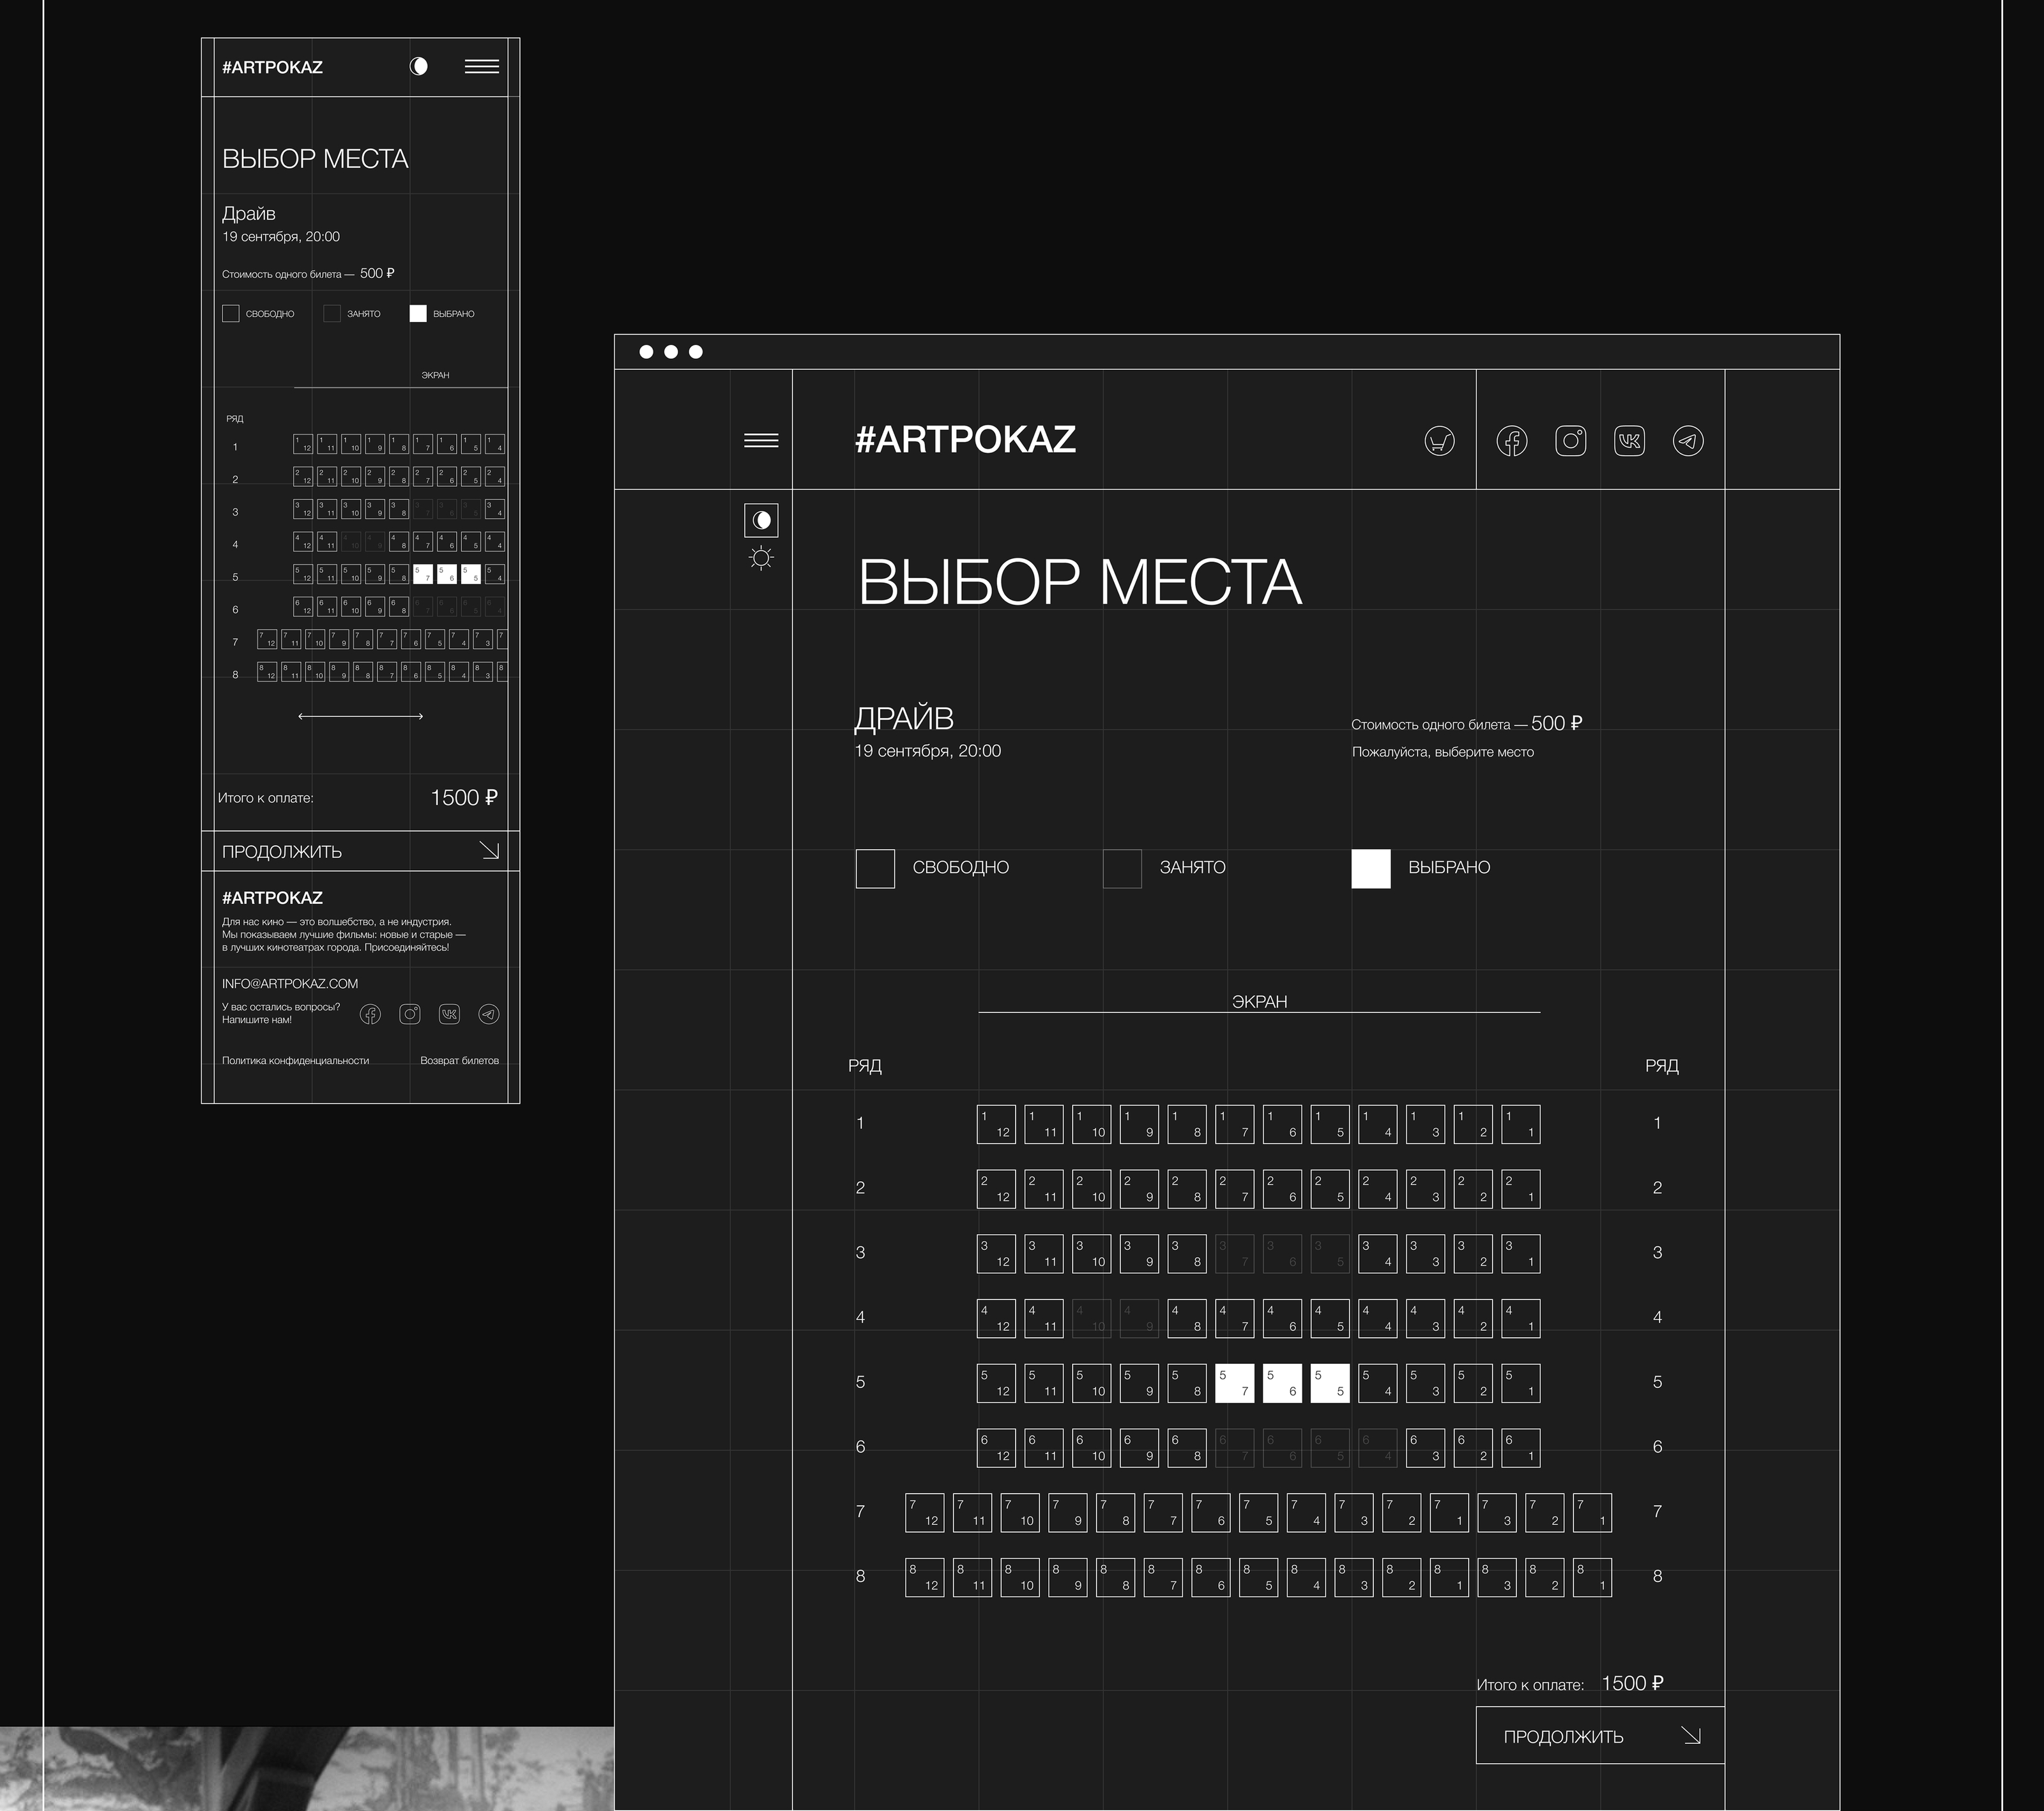The width and height of the screenshot is (2044, 1811).
Task: Click the Facebook icon in desktop header
Action: (x=1511, y=441)
